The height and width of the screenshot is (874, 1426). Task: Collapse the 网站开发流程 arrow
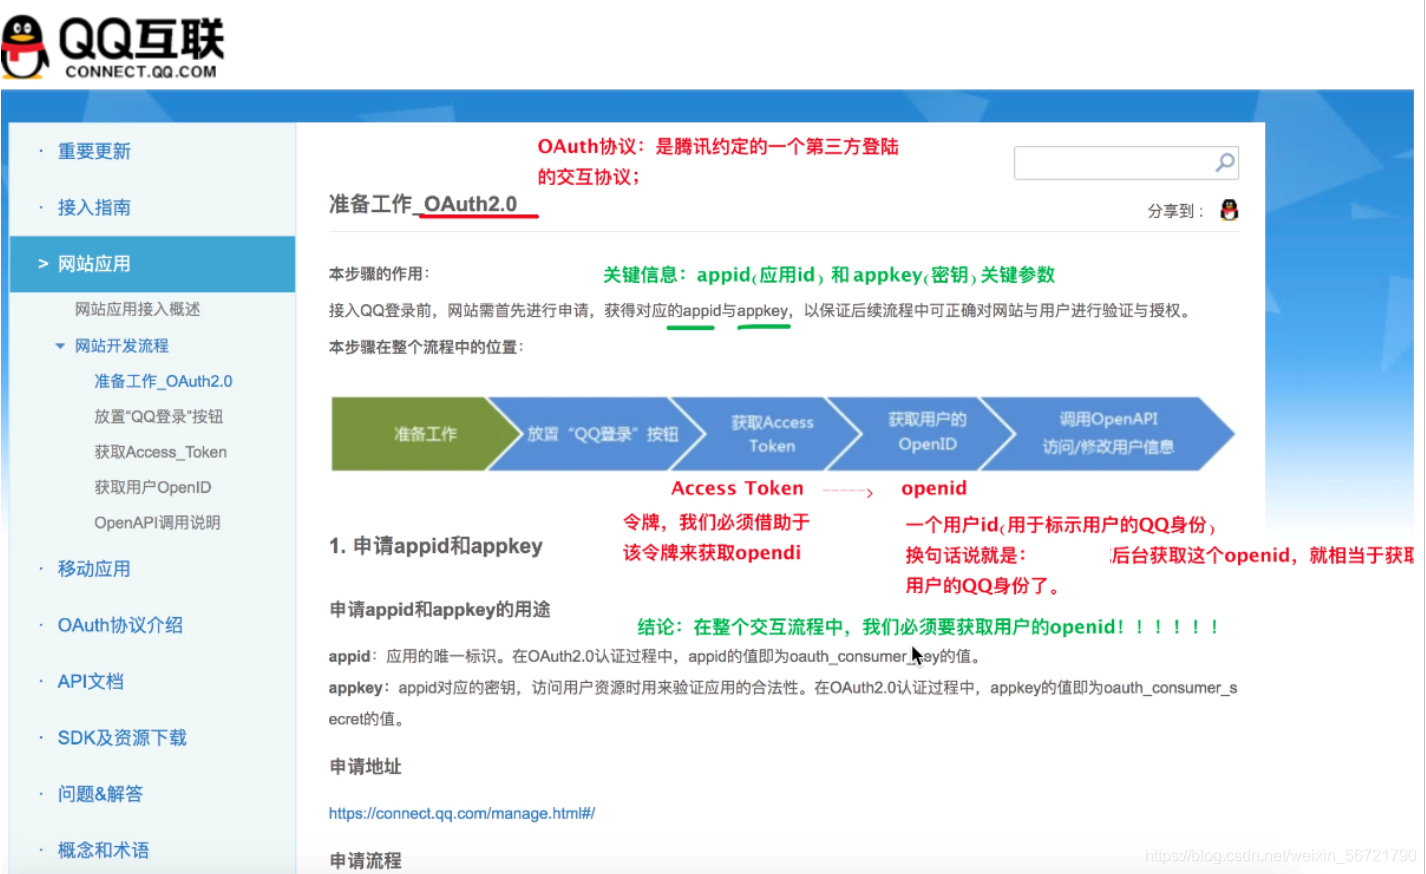coord(60,346)
